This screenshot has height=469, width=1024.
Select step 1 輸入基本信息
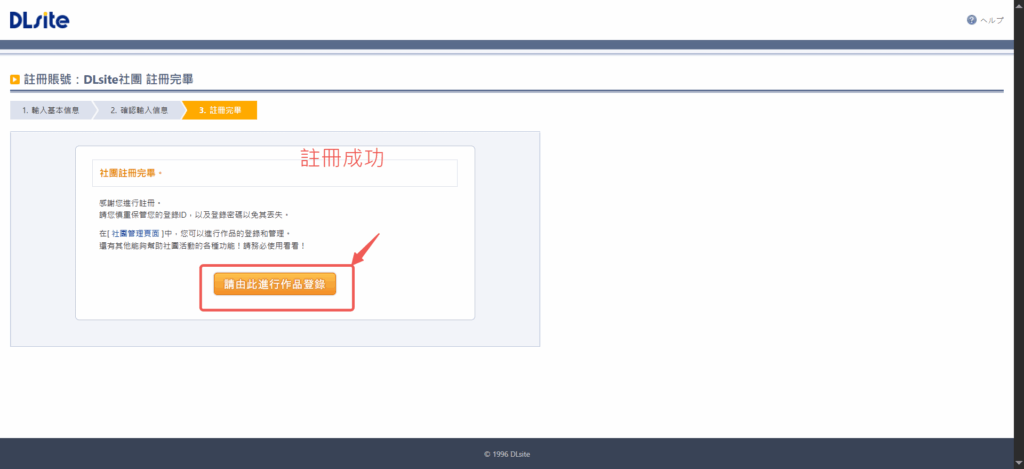pos(50,110)
